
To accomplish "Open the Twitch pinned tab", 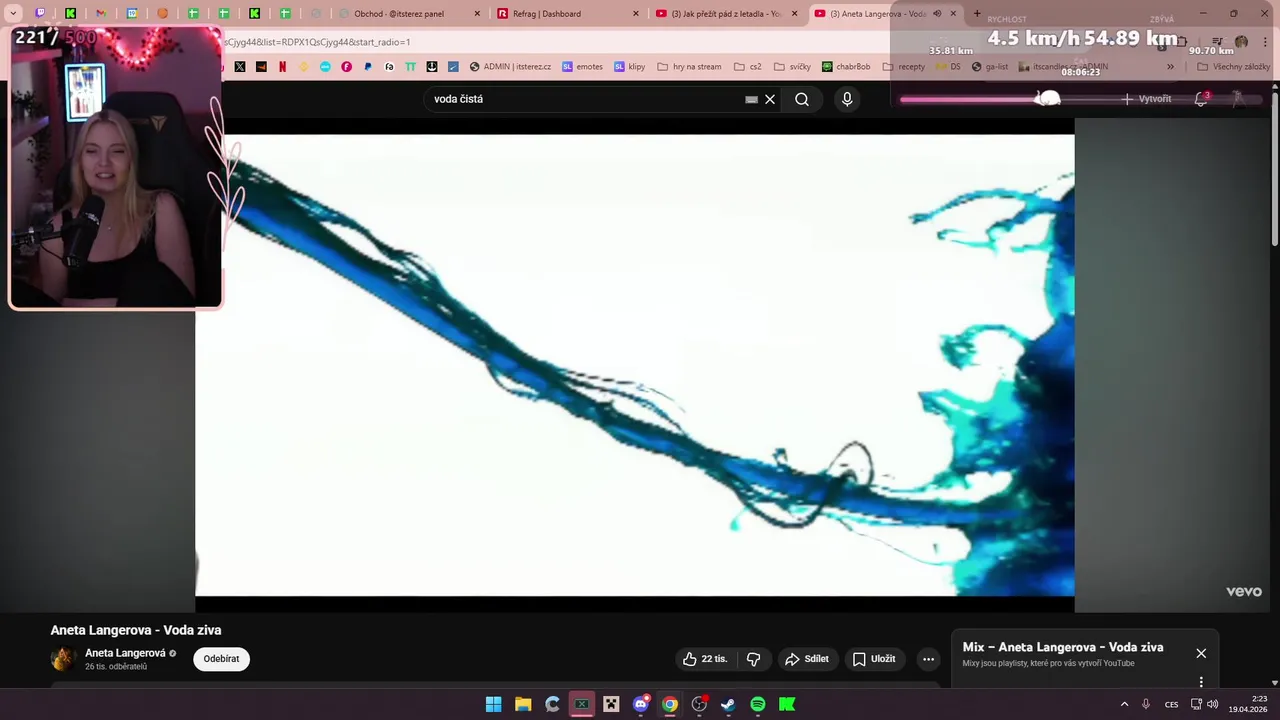I will coord(40,13).
